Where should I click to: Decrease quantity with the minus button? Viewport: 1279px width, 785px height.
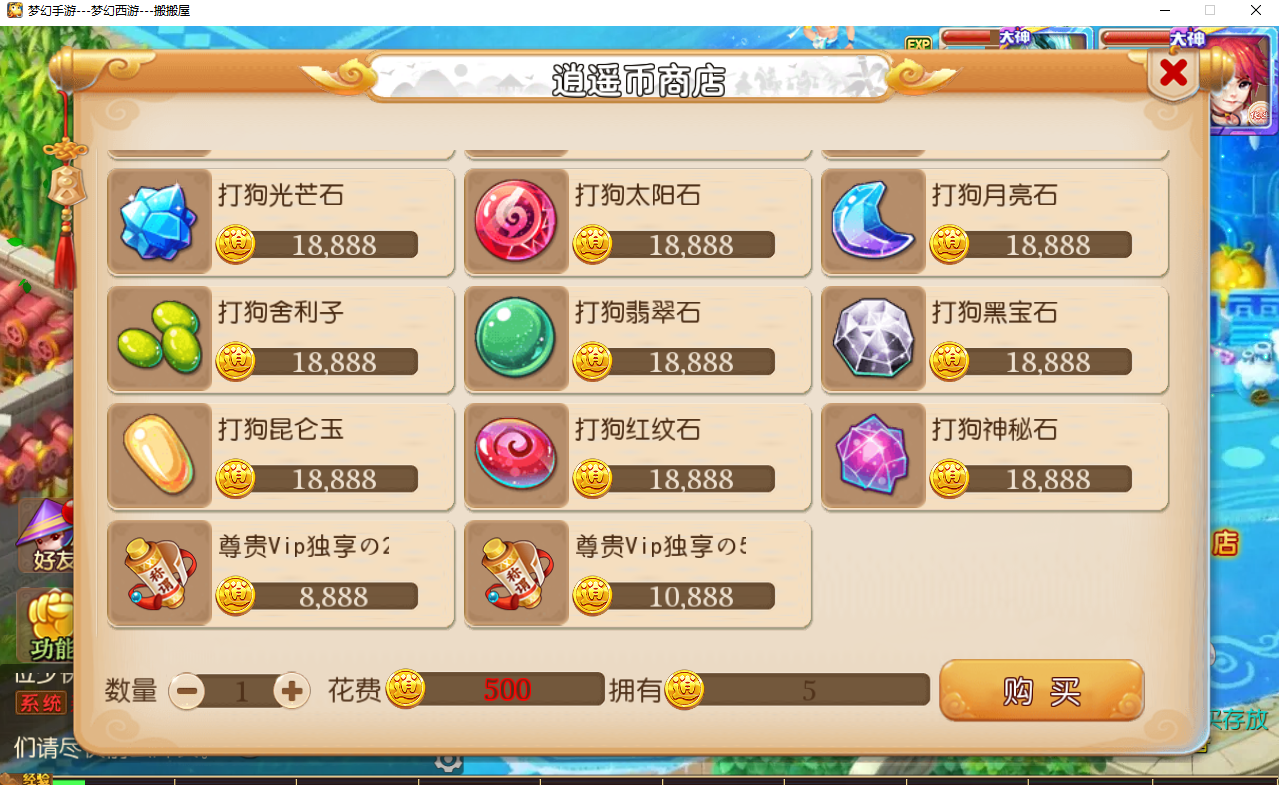coord(187,690)
